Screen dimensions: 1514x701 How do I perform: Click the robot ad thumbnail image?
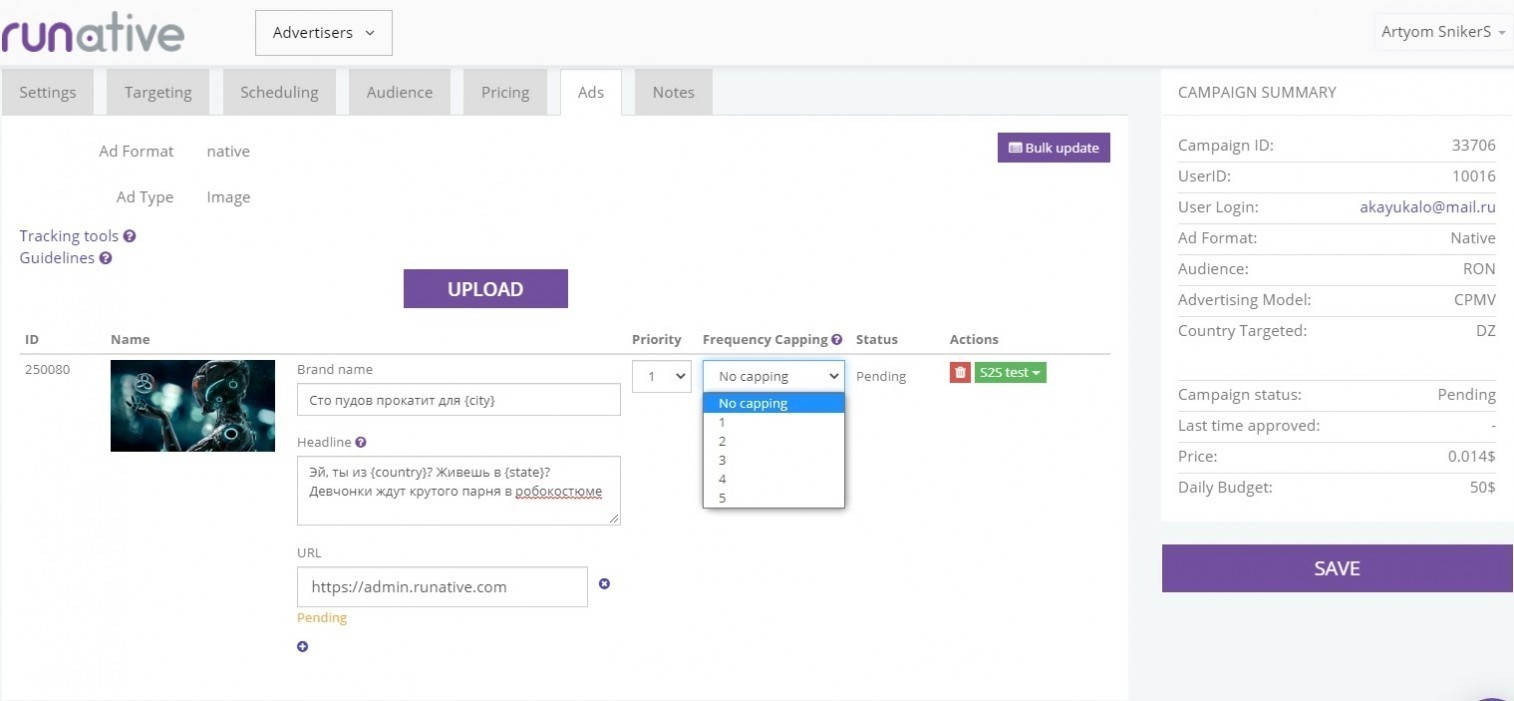[193, 406]
